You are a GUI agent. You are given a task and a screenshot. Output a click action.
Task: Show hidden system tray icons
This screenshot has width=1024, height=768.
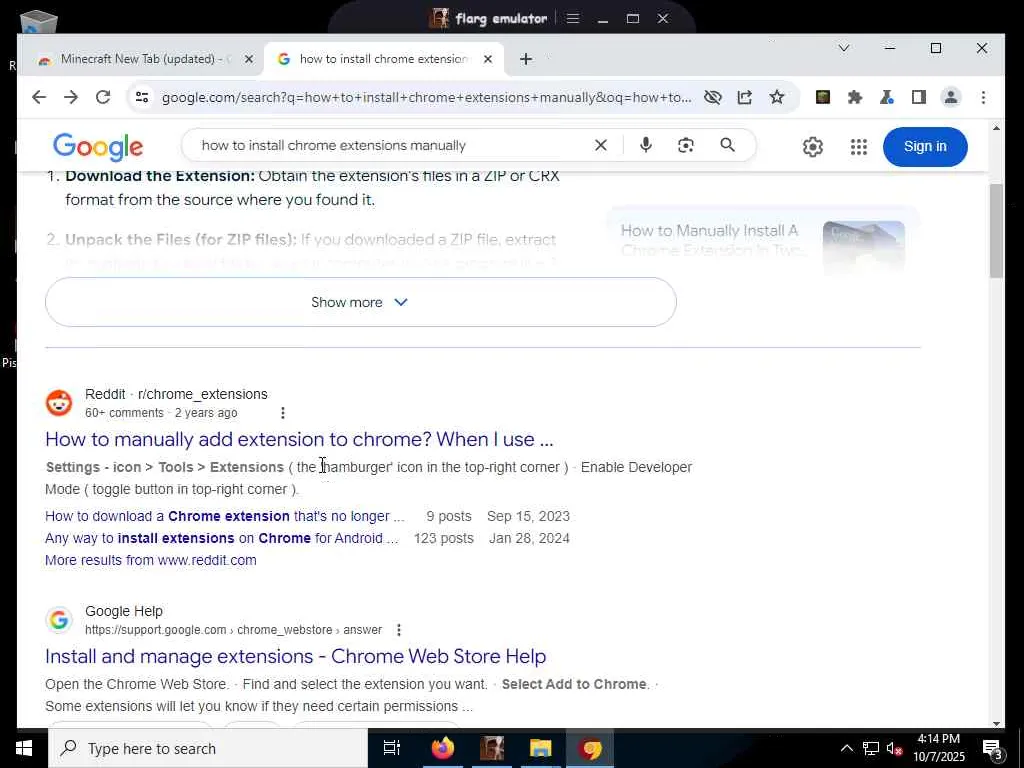[846, 748]
